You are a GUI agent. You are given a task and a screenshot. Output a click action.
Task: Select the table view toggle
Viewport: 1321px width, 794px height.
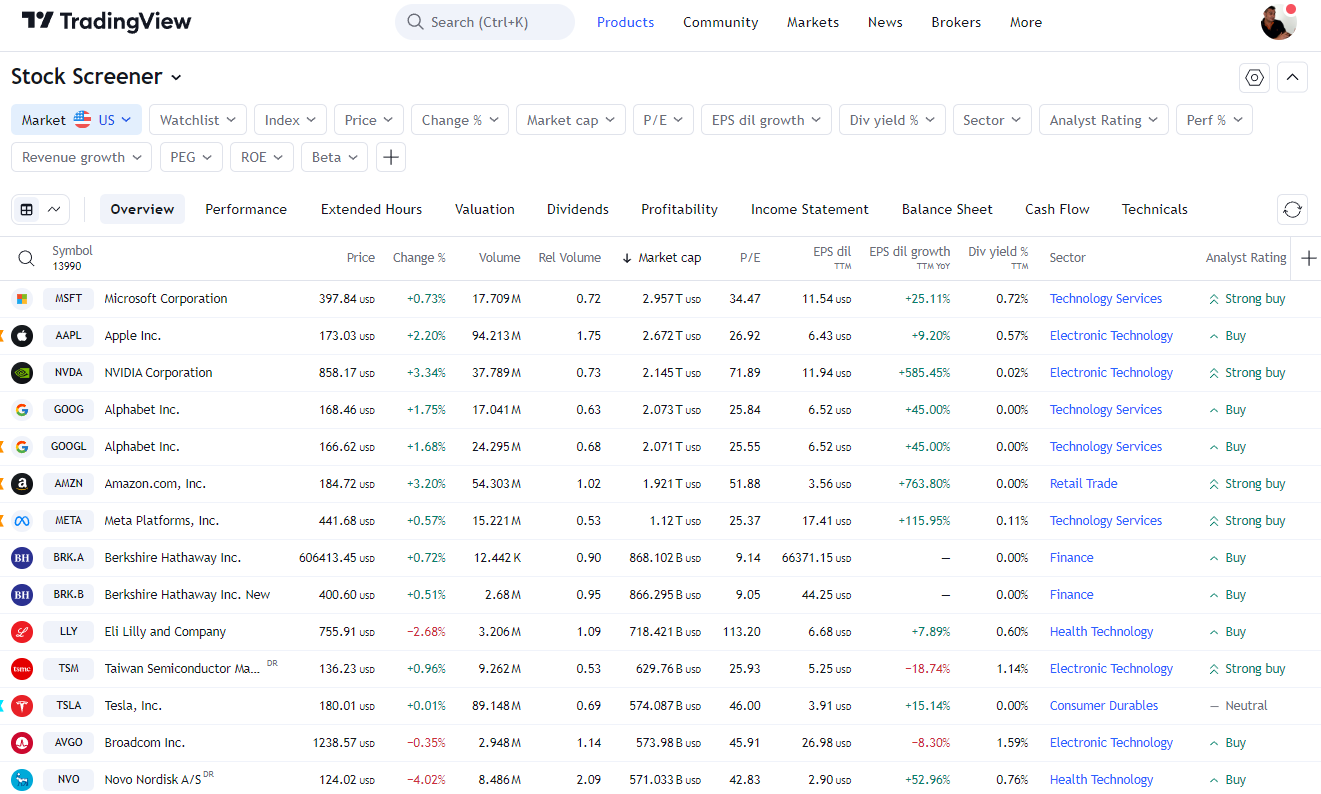coord(27,209)
